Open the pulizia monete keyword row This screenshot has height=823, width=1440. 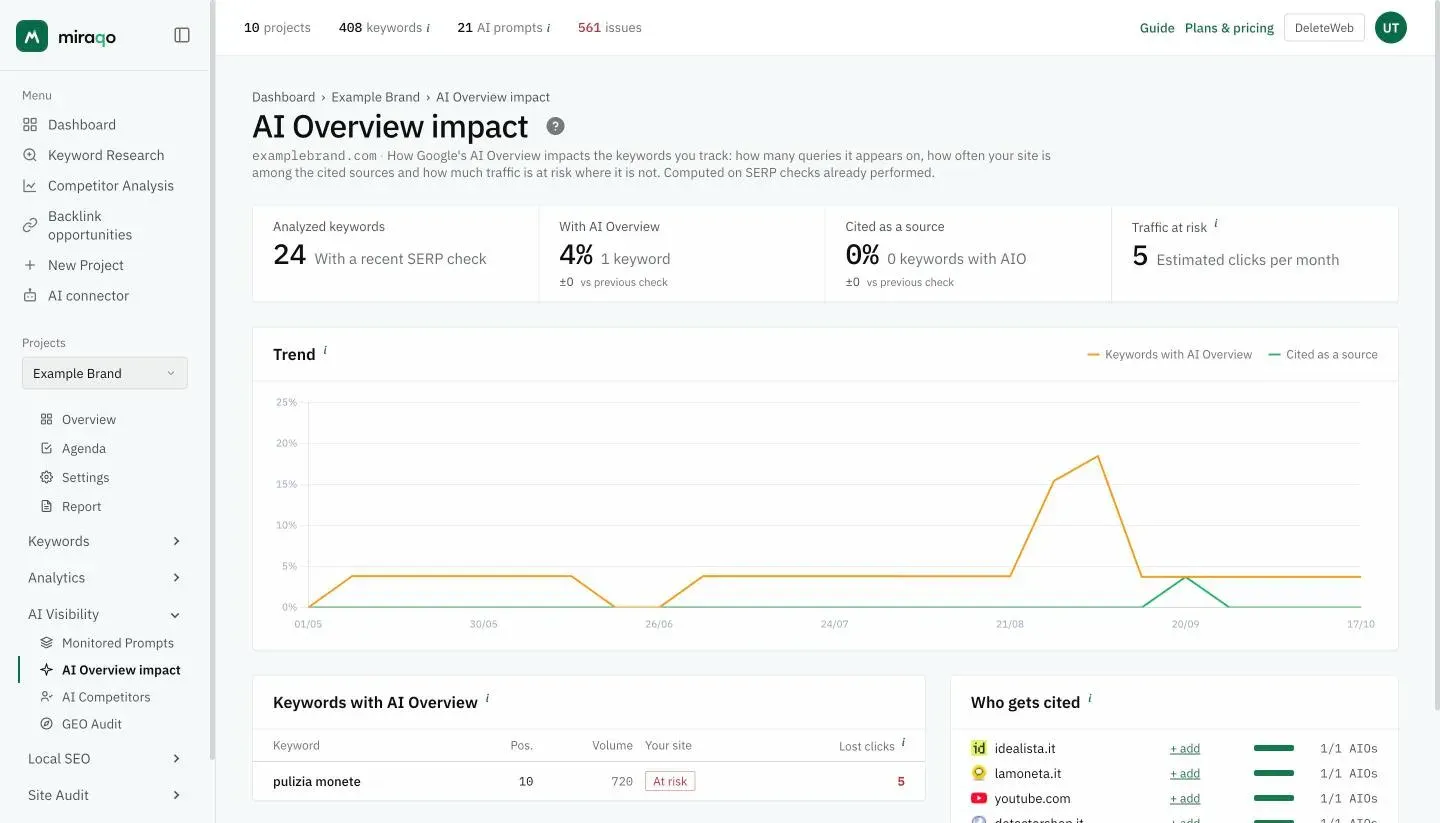point(589,781)
